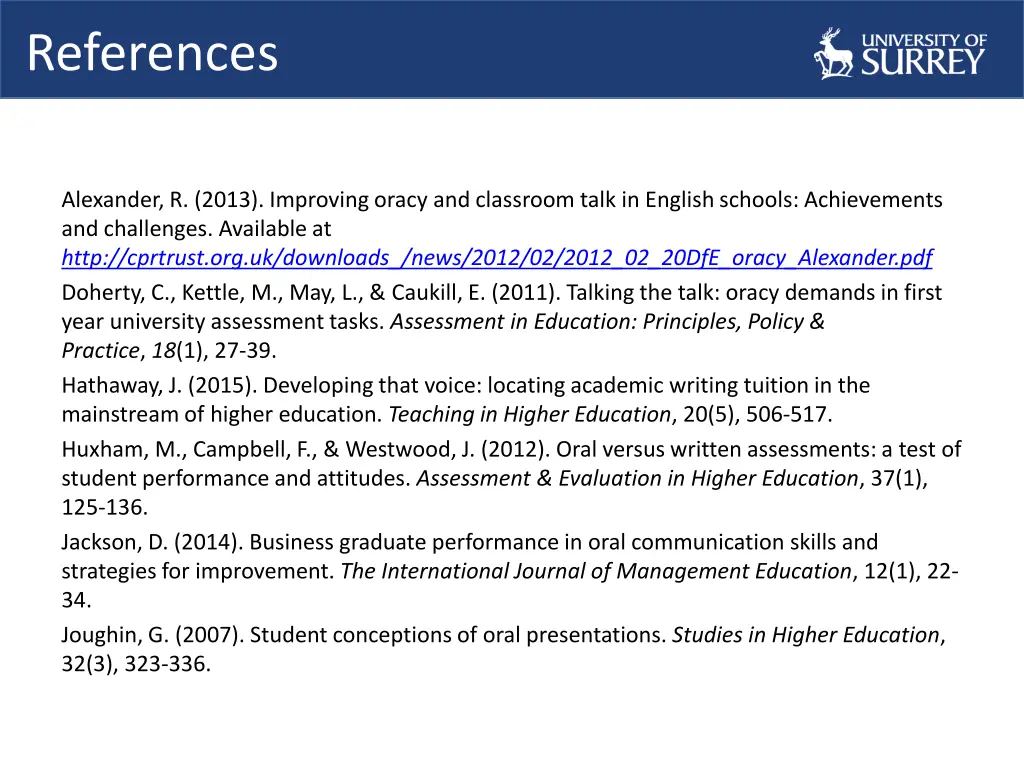Click Assessment & Evaluation in Higher Education text
This screenshot has height=768, width=1024.
coord(637,479)
